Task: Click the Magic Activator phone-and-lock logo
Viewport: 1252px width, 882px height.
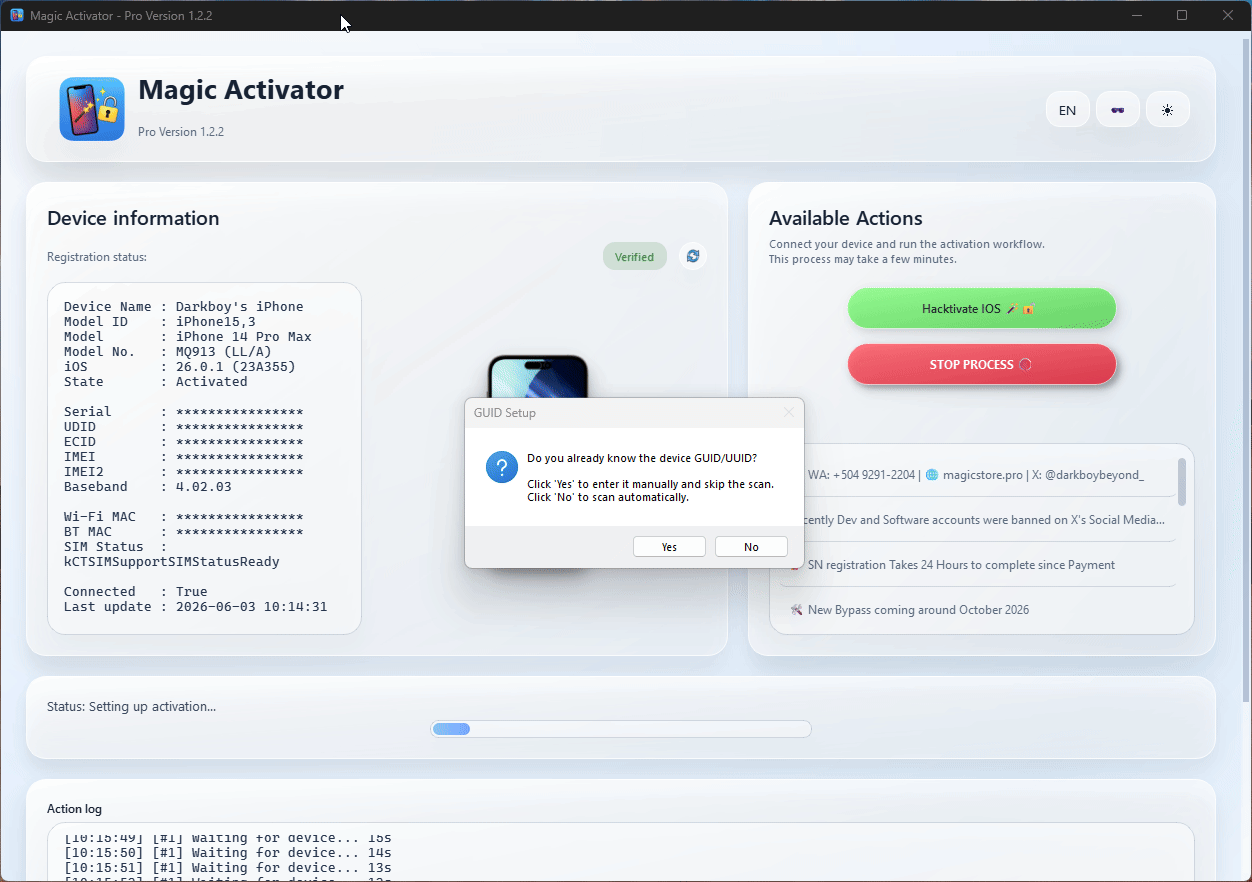Action: [x=92, y=109]
